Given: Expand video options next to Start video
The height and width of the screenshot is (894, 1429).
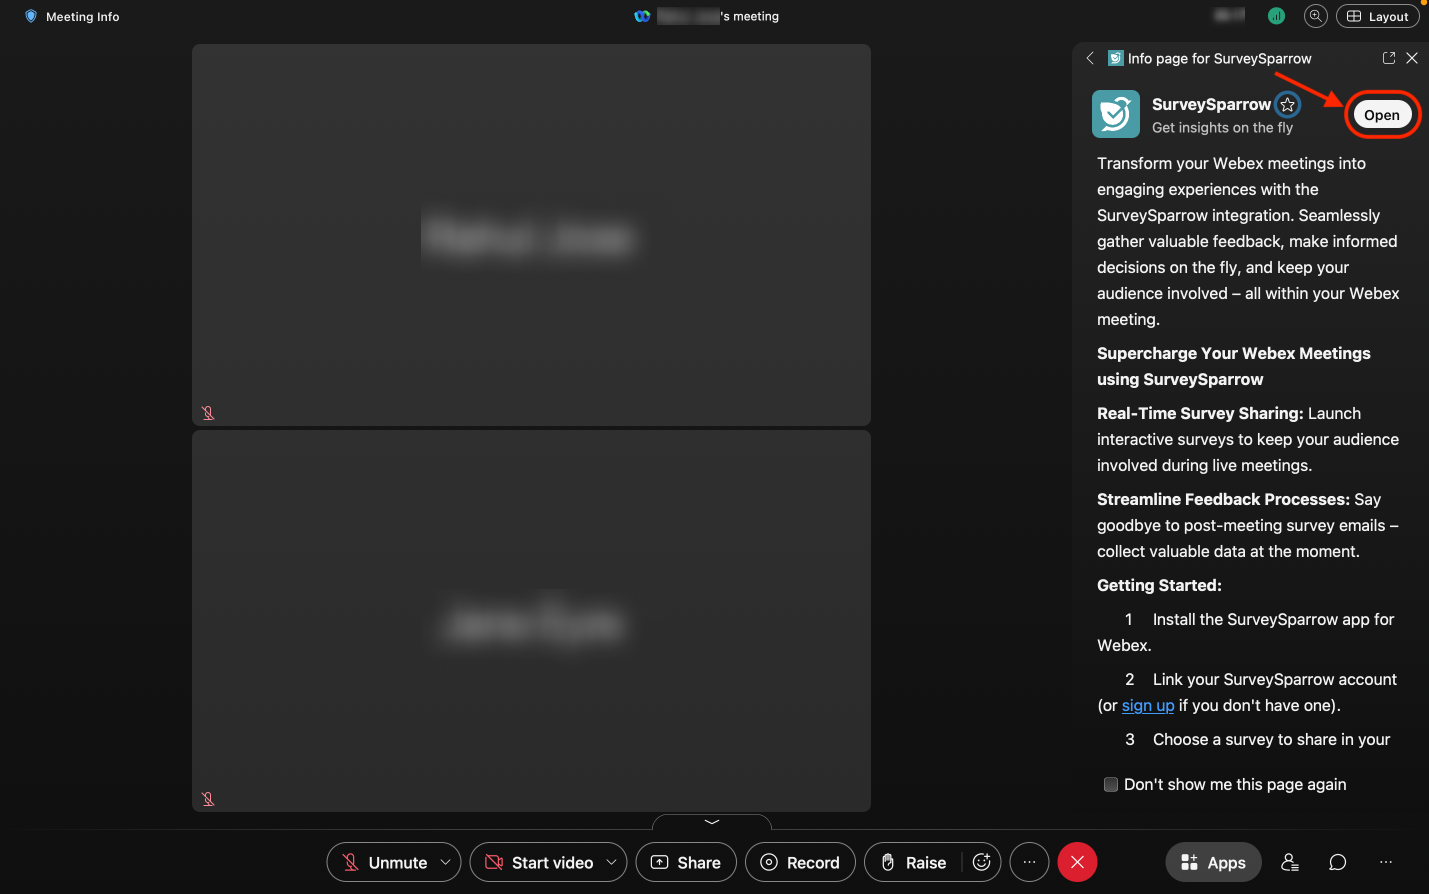Looking at the screenshot, I should (611, 862).
